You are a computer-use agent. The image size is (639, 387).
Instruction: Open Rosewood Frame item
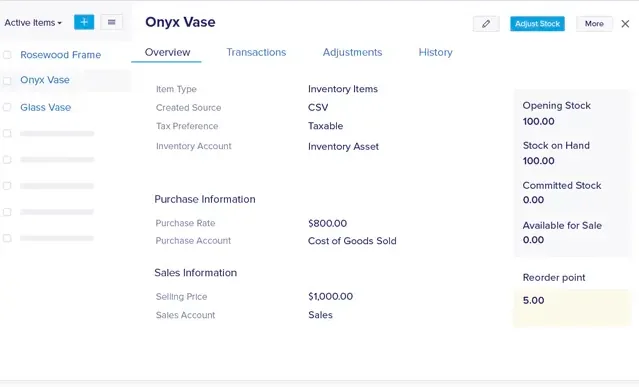[60, 55]
